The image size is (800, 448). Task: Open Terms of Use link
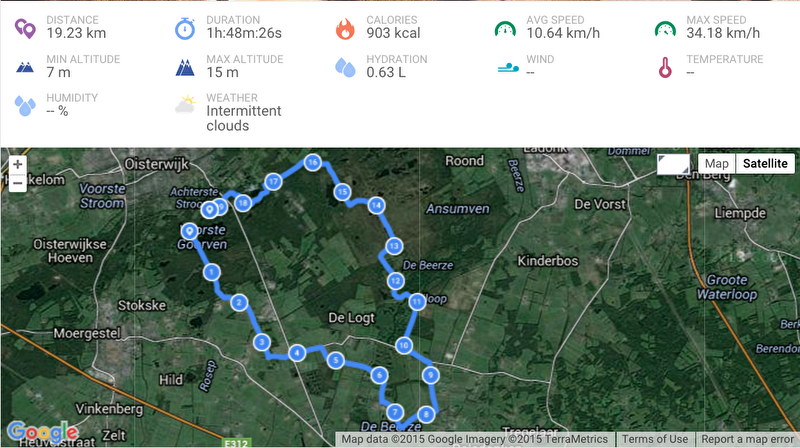(655, 439)
